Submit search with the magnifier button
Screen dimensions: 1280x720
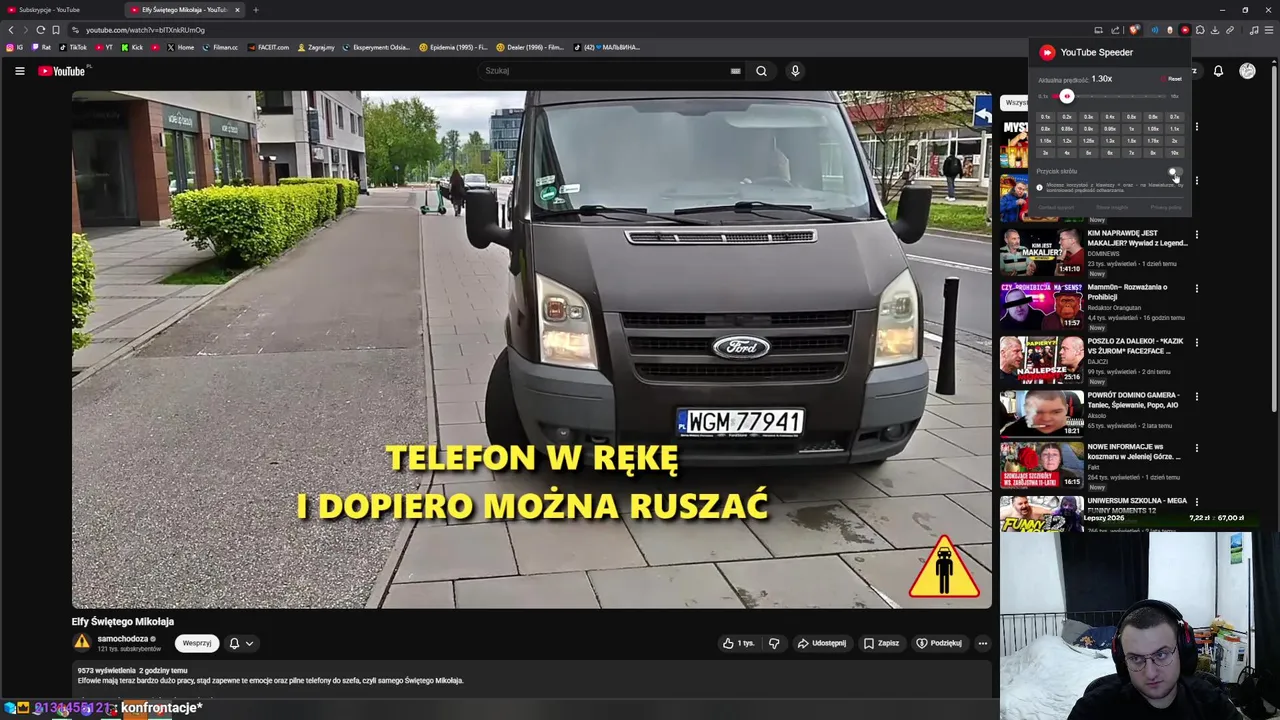pos(761,71)
